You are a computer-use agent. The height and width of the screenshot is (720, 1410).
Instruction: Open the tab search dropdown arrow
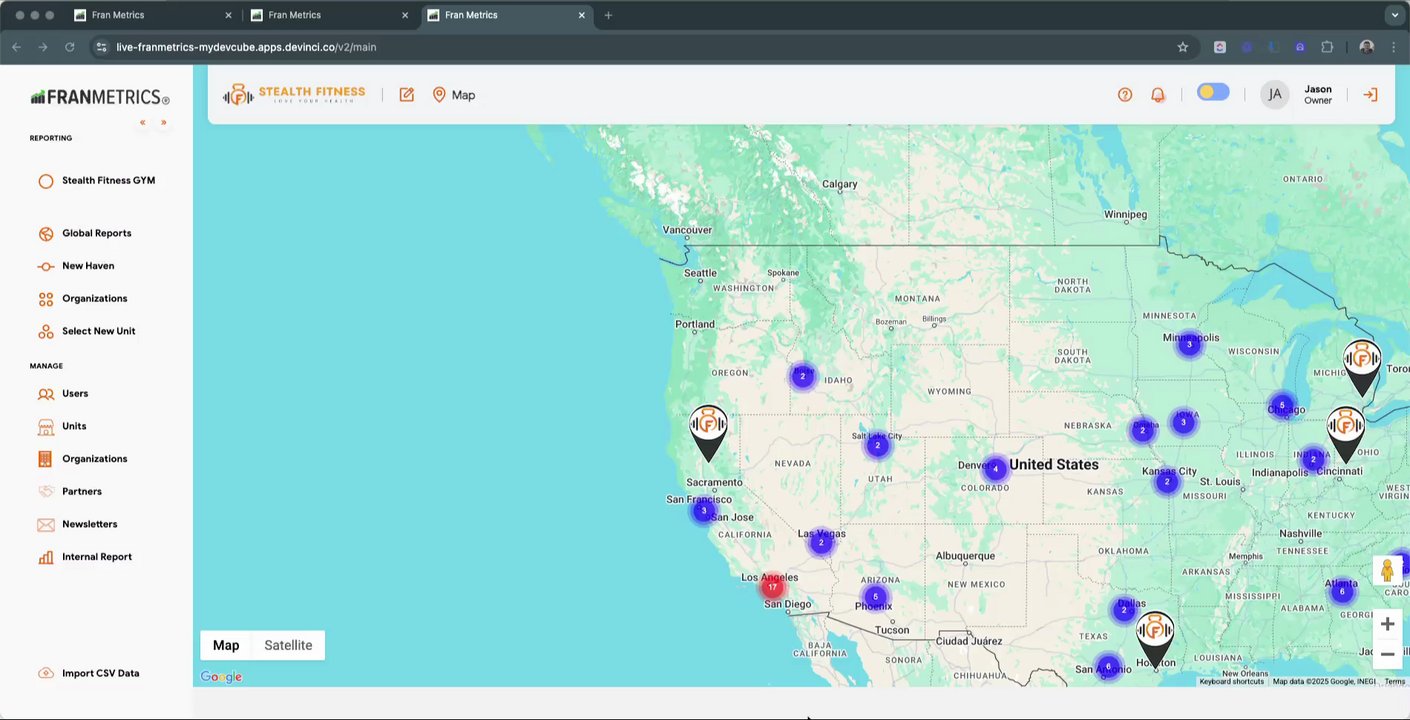coord(1394,15)
